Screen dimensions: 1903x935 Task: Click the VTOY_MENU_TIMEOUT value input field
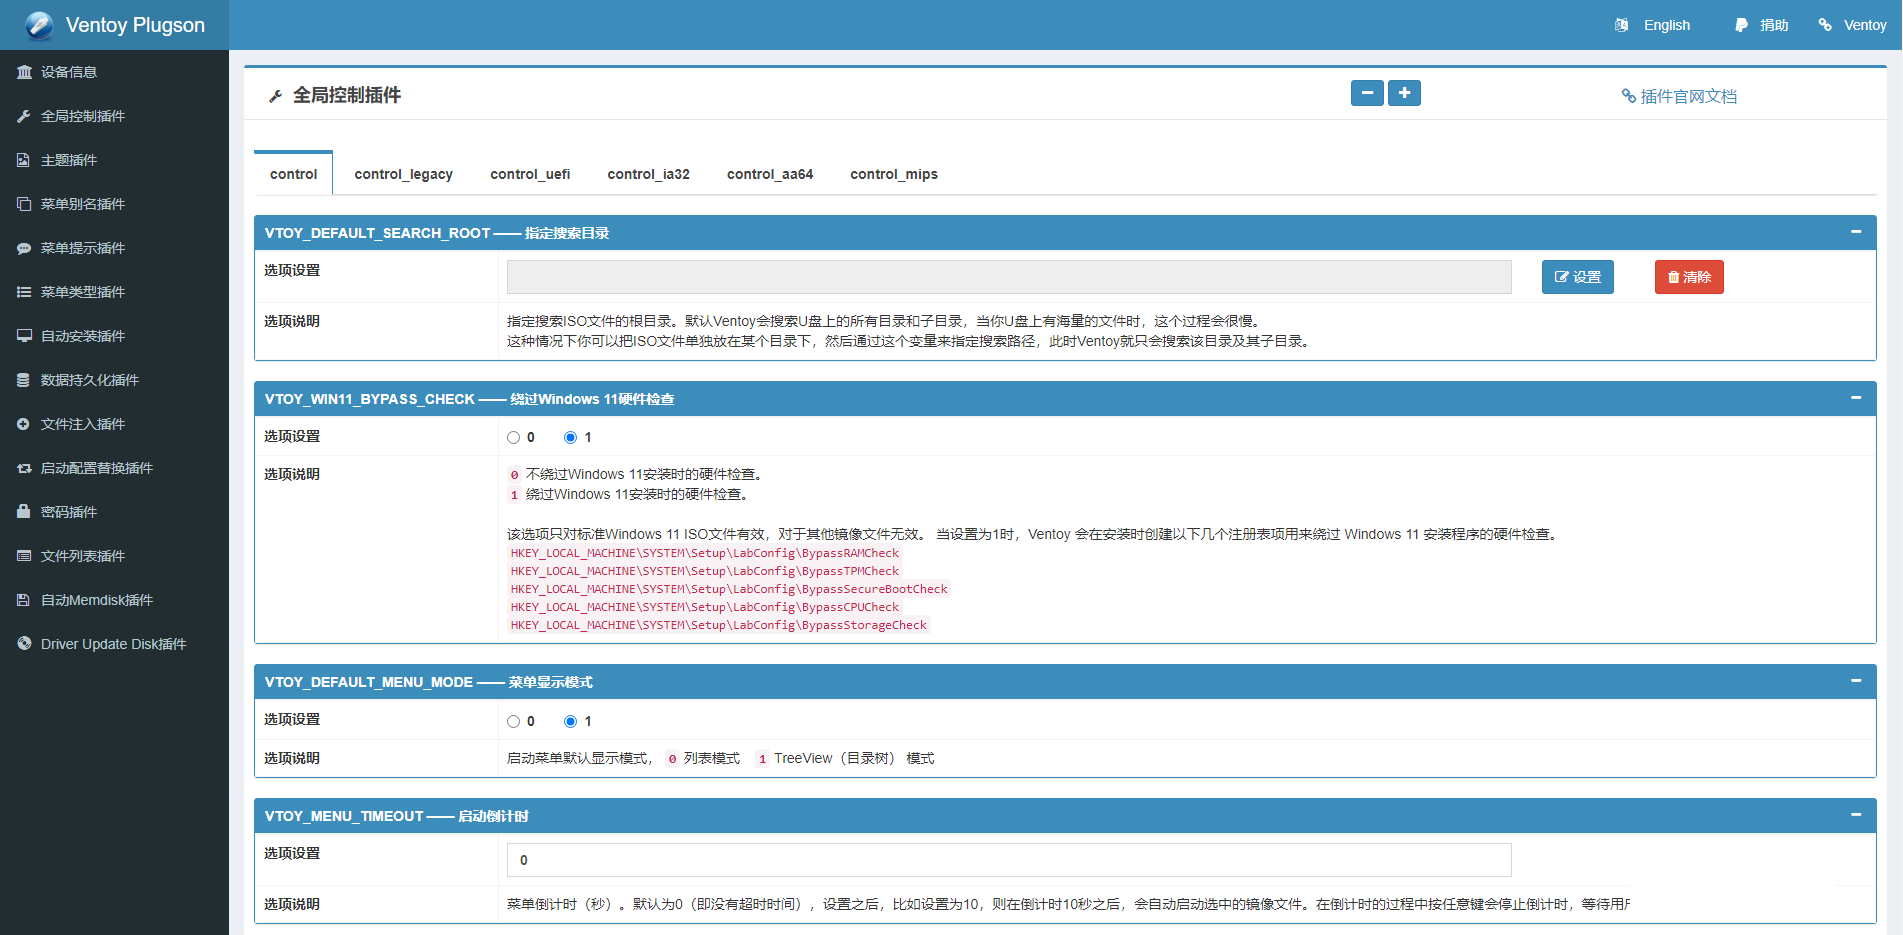(1009, 860)
